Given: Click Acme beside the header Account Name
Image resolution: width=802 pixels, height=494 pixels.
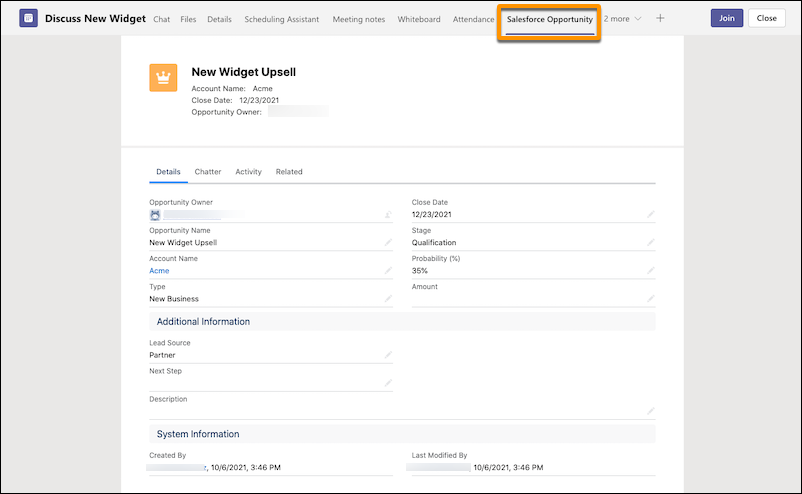Looking at the screenshot, I should pos(262,88).
